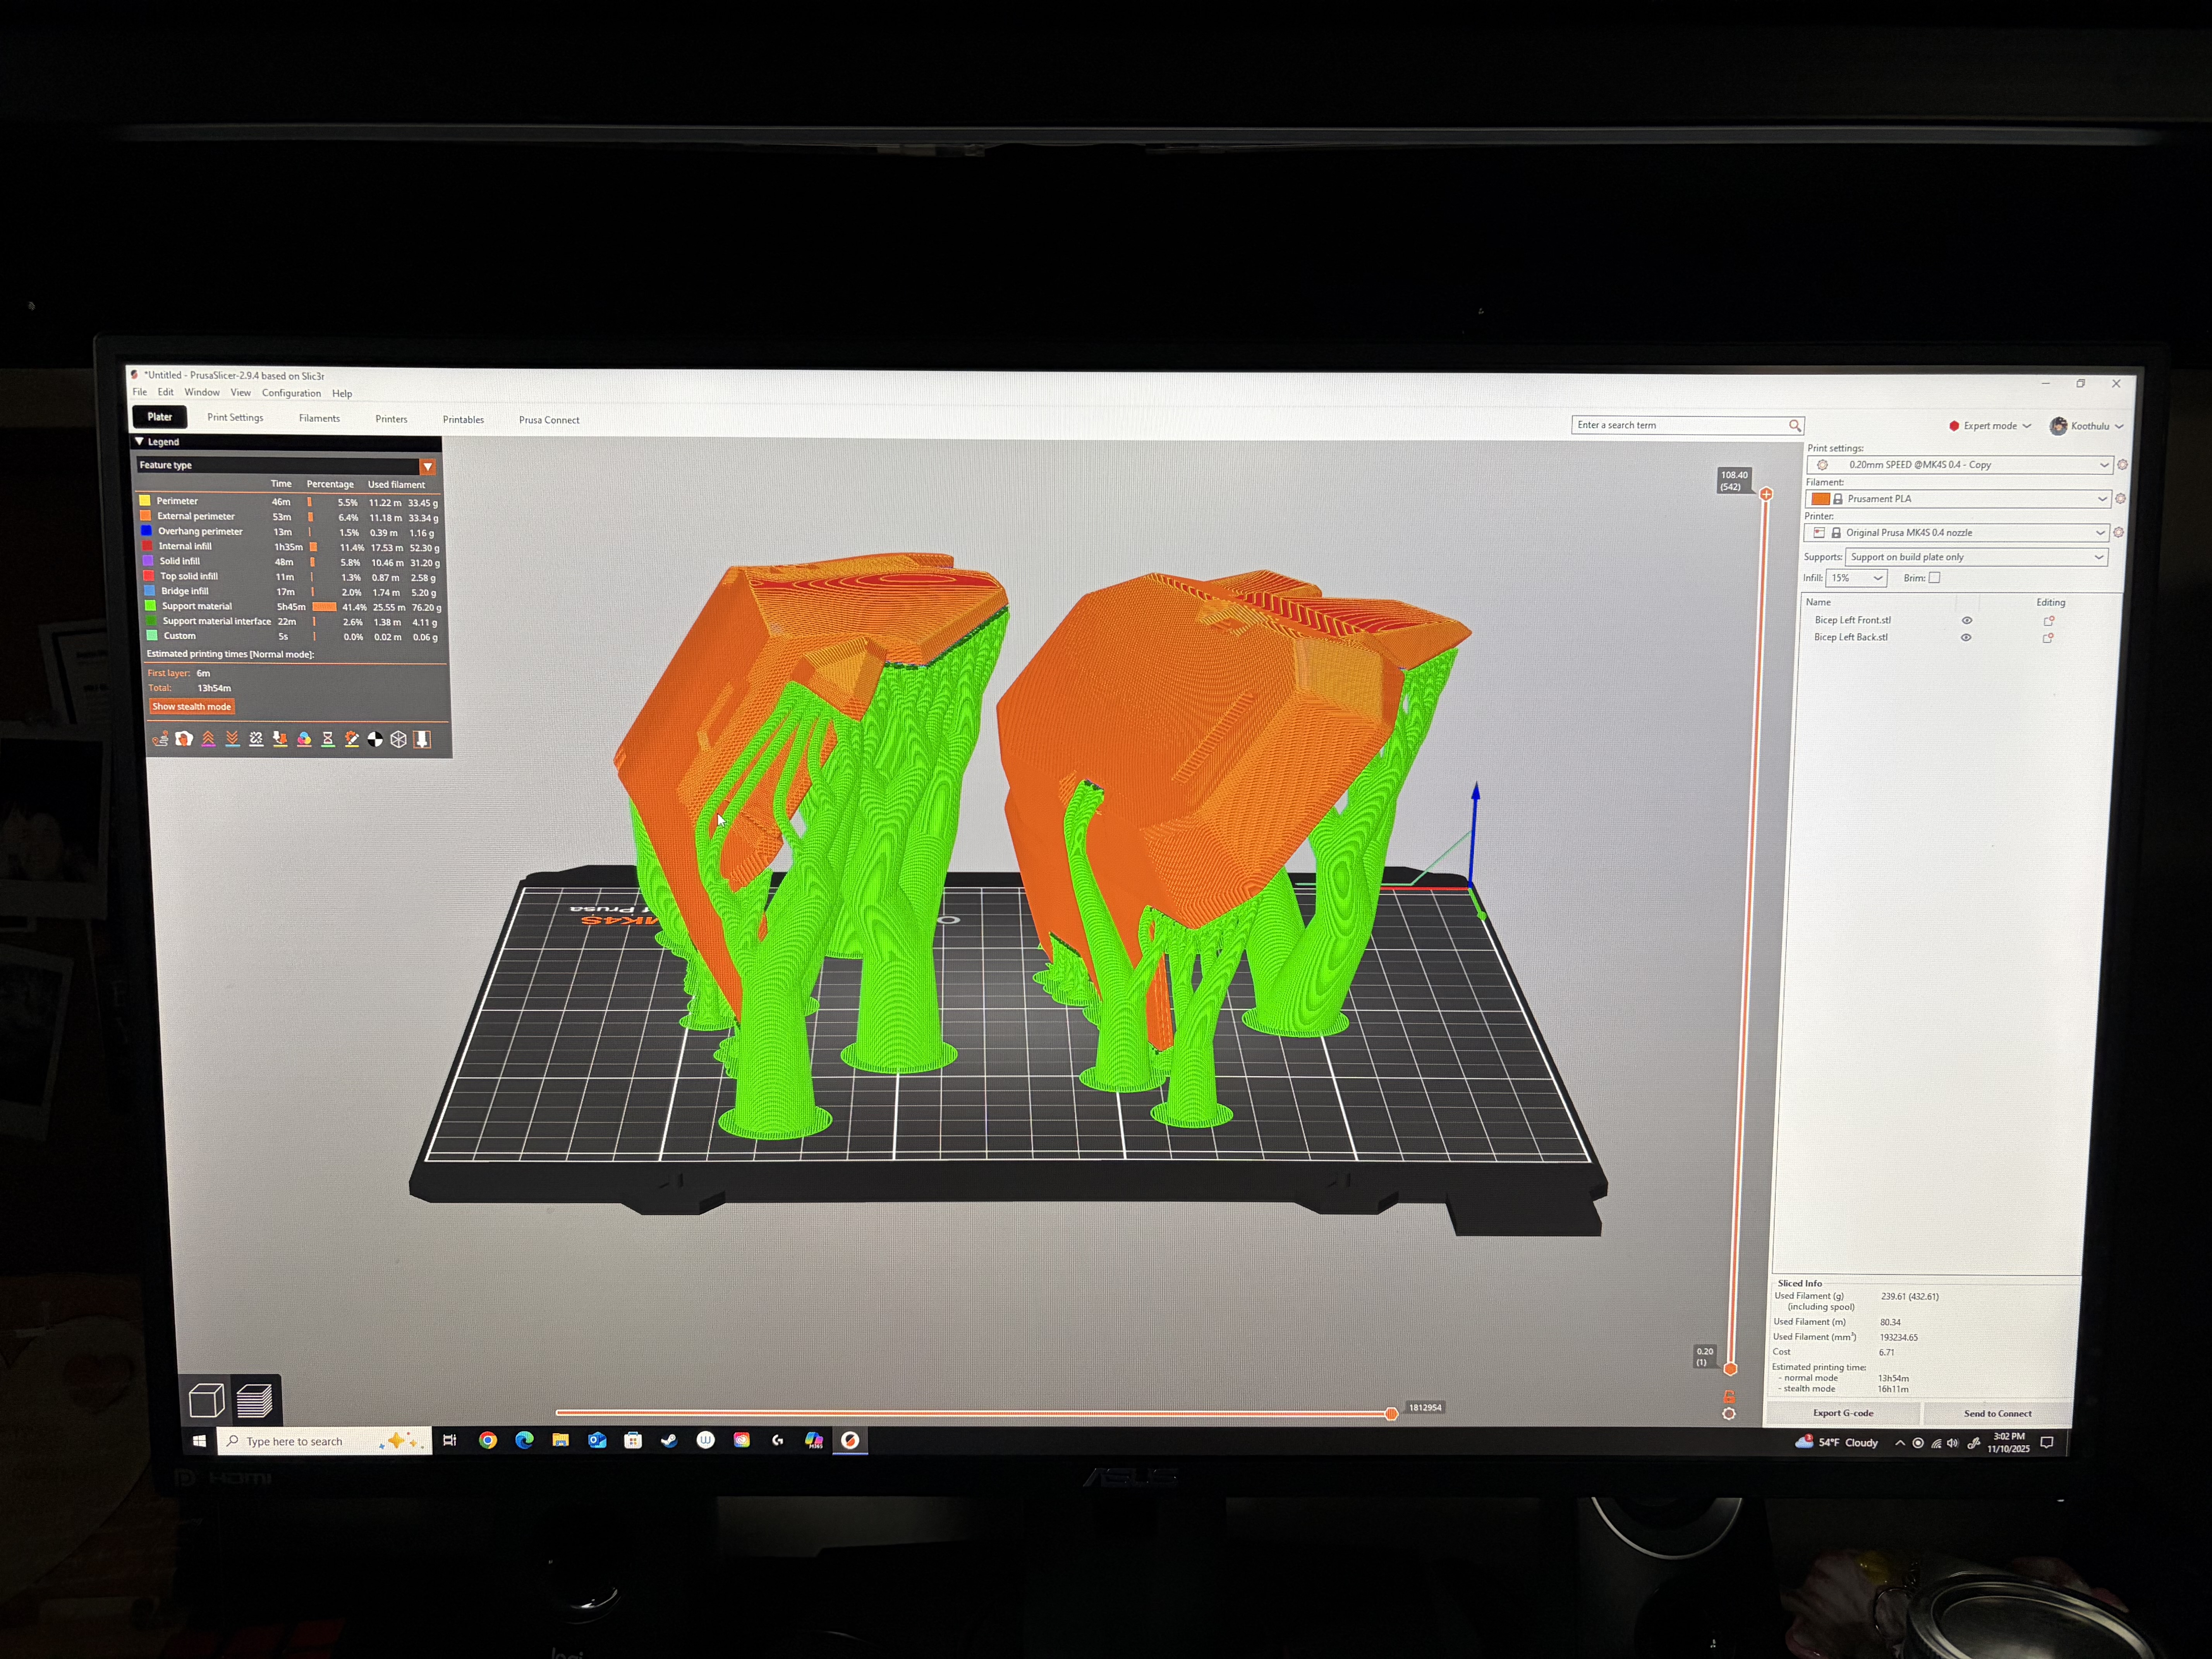This screenshot has width=2212, height=1659.
Task: Switch to the Print Settings tab
Action: (x=235, y=418)
